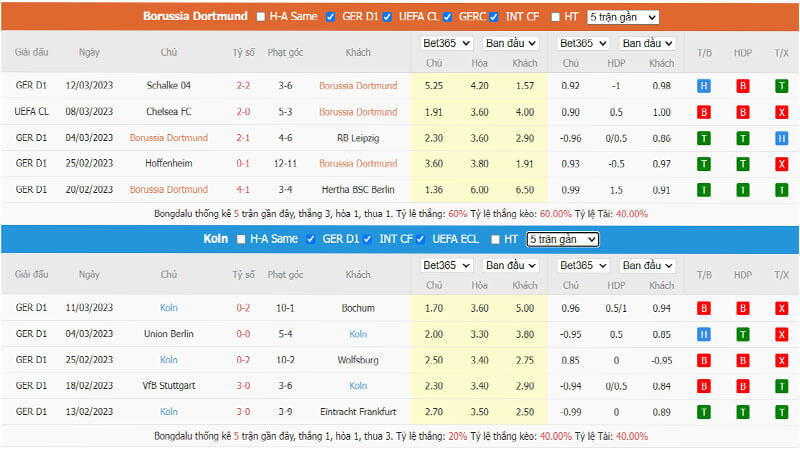Click the 5.25 odds in Schalke 04 row
This screenshot has height=451, width=800.
[x=434, y=86]
